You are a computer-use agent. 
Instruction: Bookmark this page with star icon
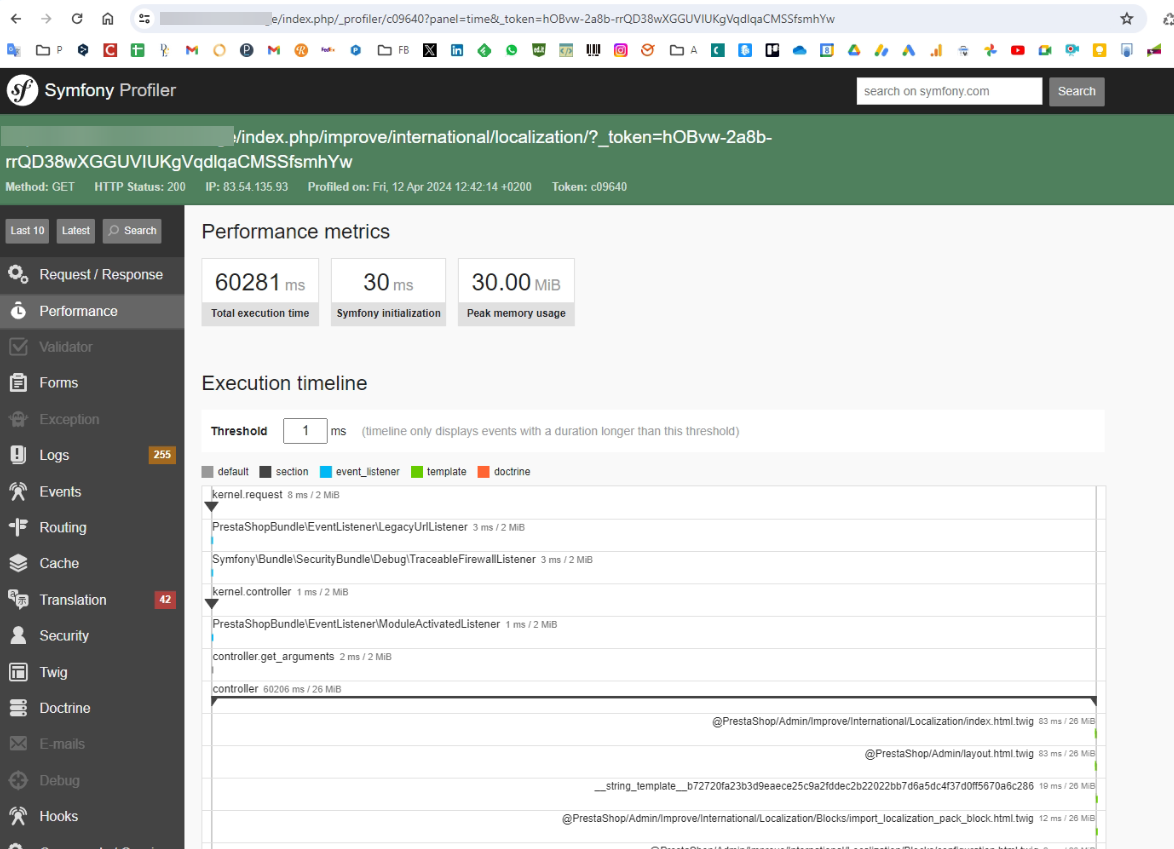coord(1126,19)
